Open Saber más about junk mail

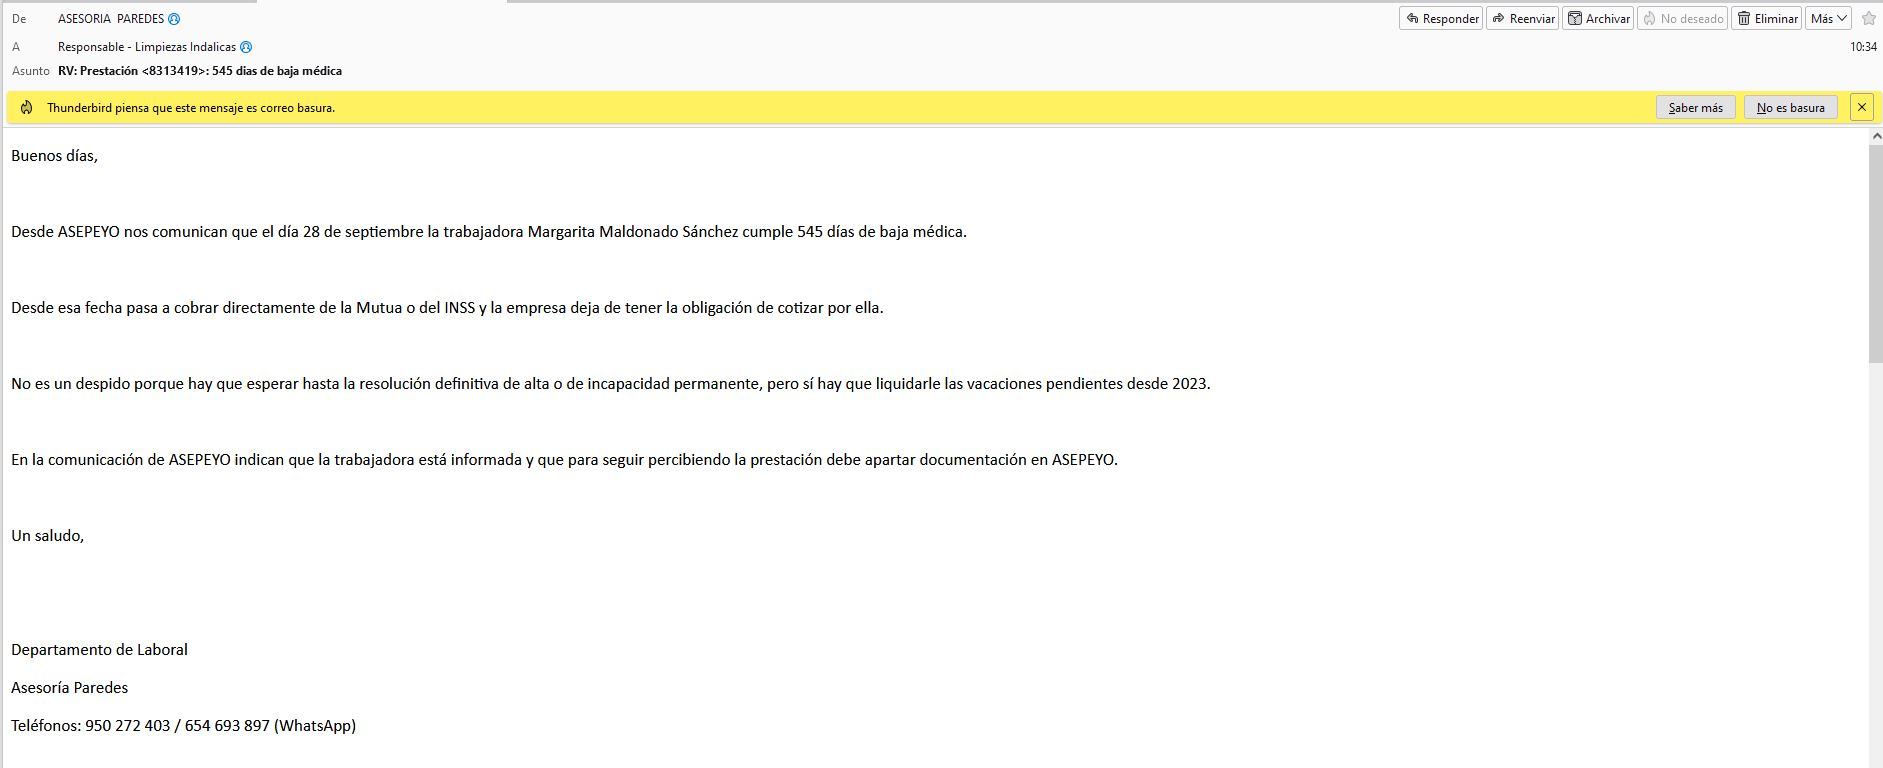click(1695, 108)
